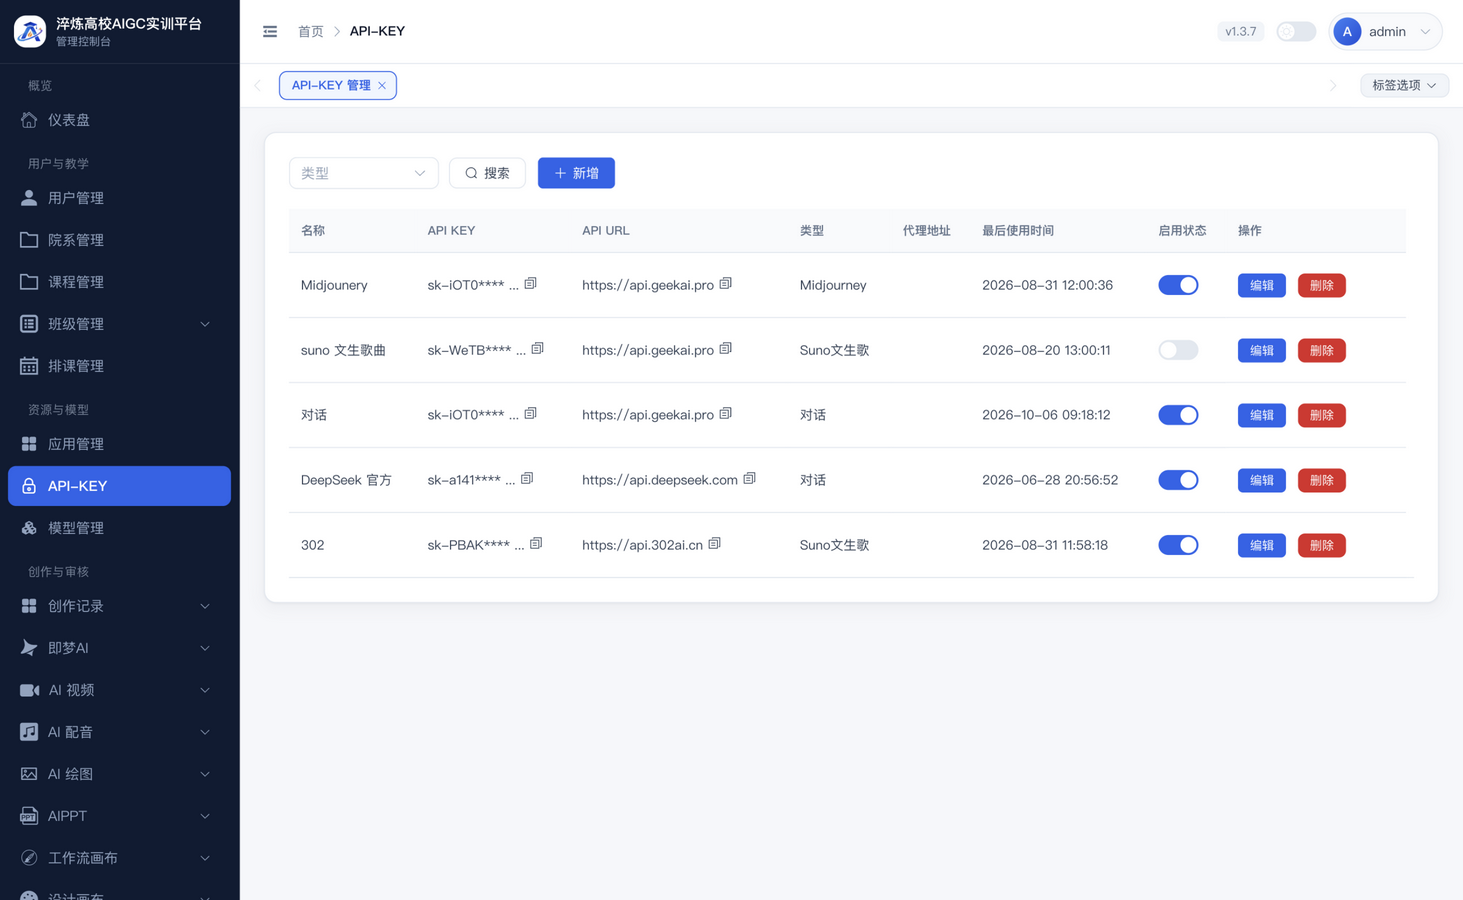Edit the Midjounery API key entry
This screenshot has height=900, width=1463.
click(1262, 285)
